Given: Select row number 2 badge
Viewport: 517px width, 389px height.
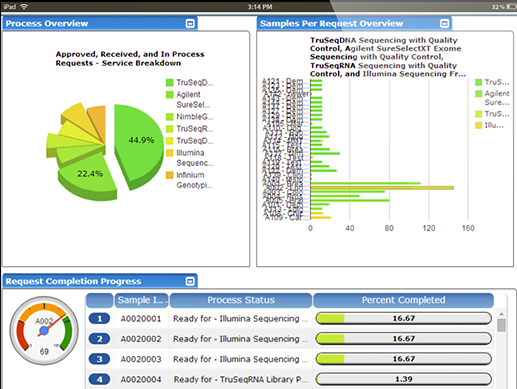Looking at the screenshot, I should tap(99, 339).
